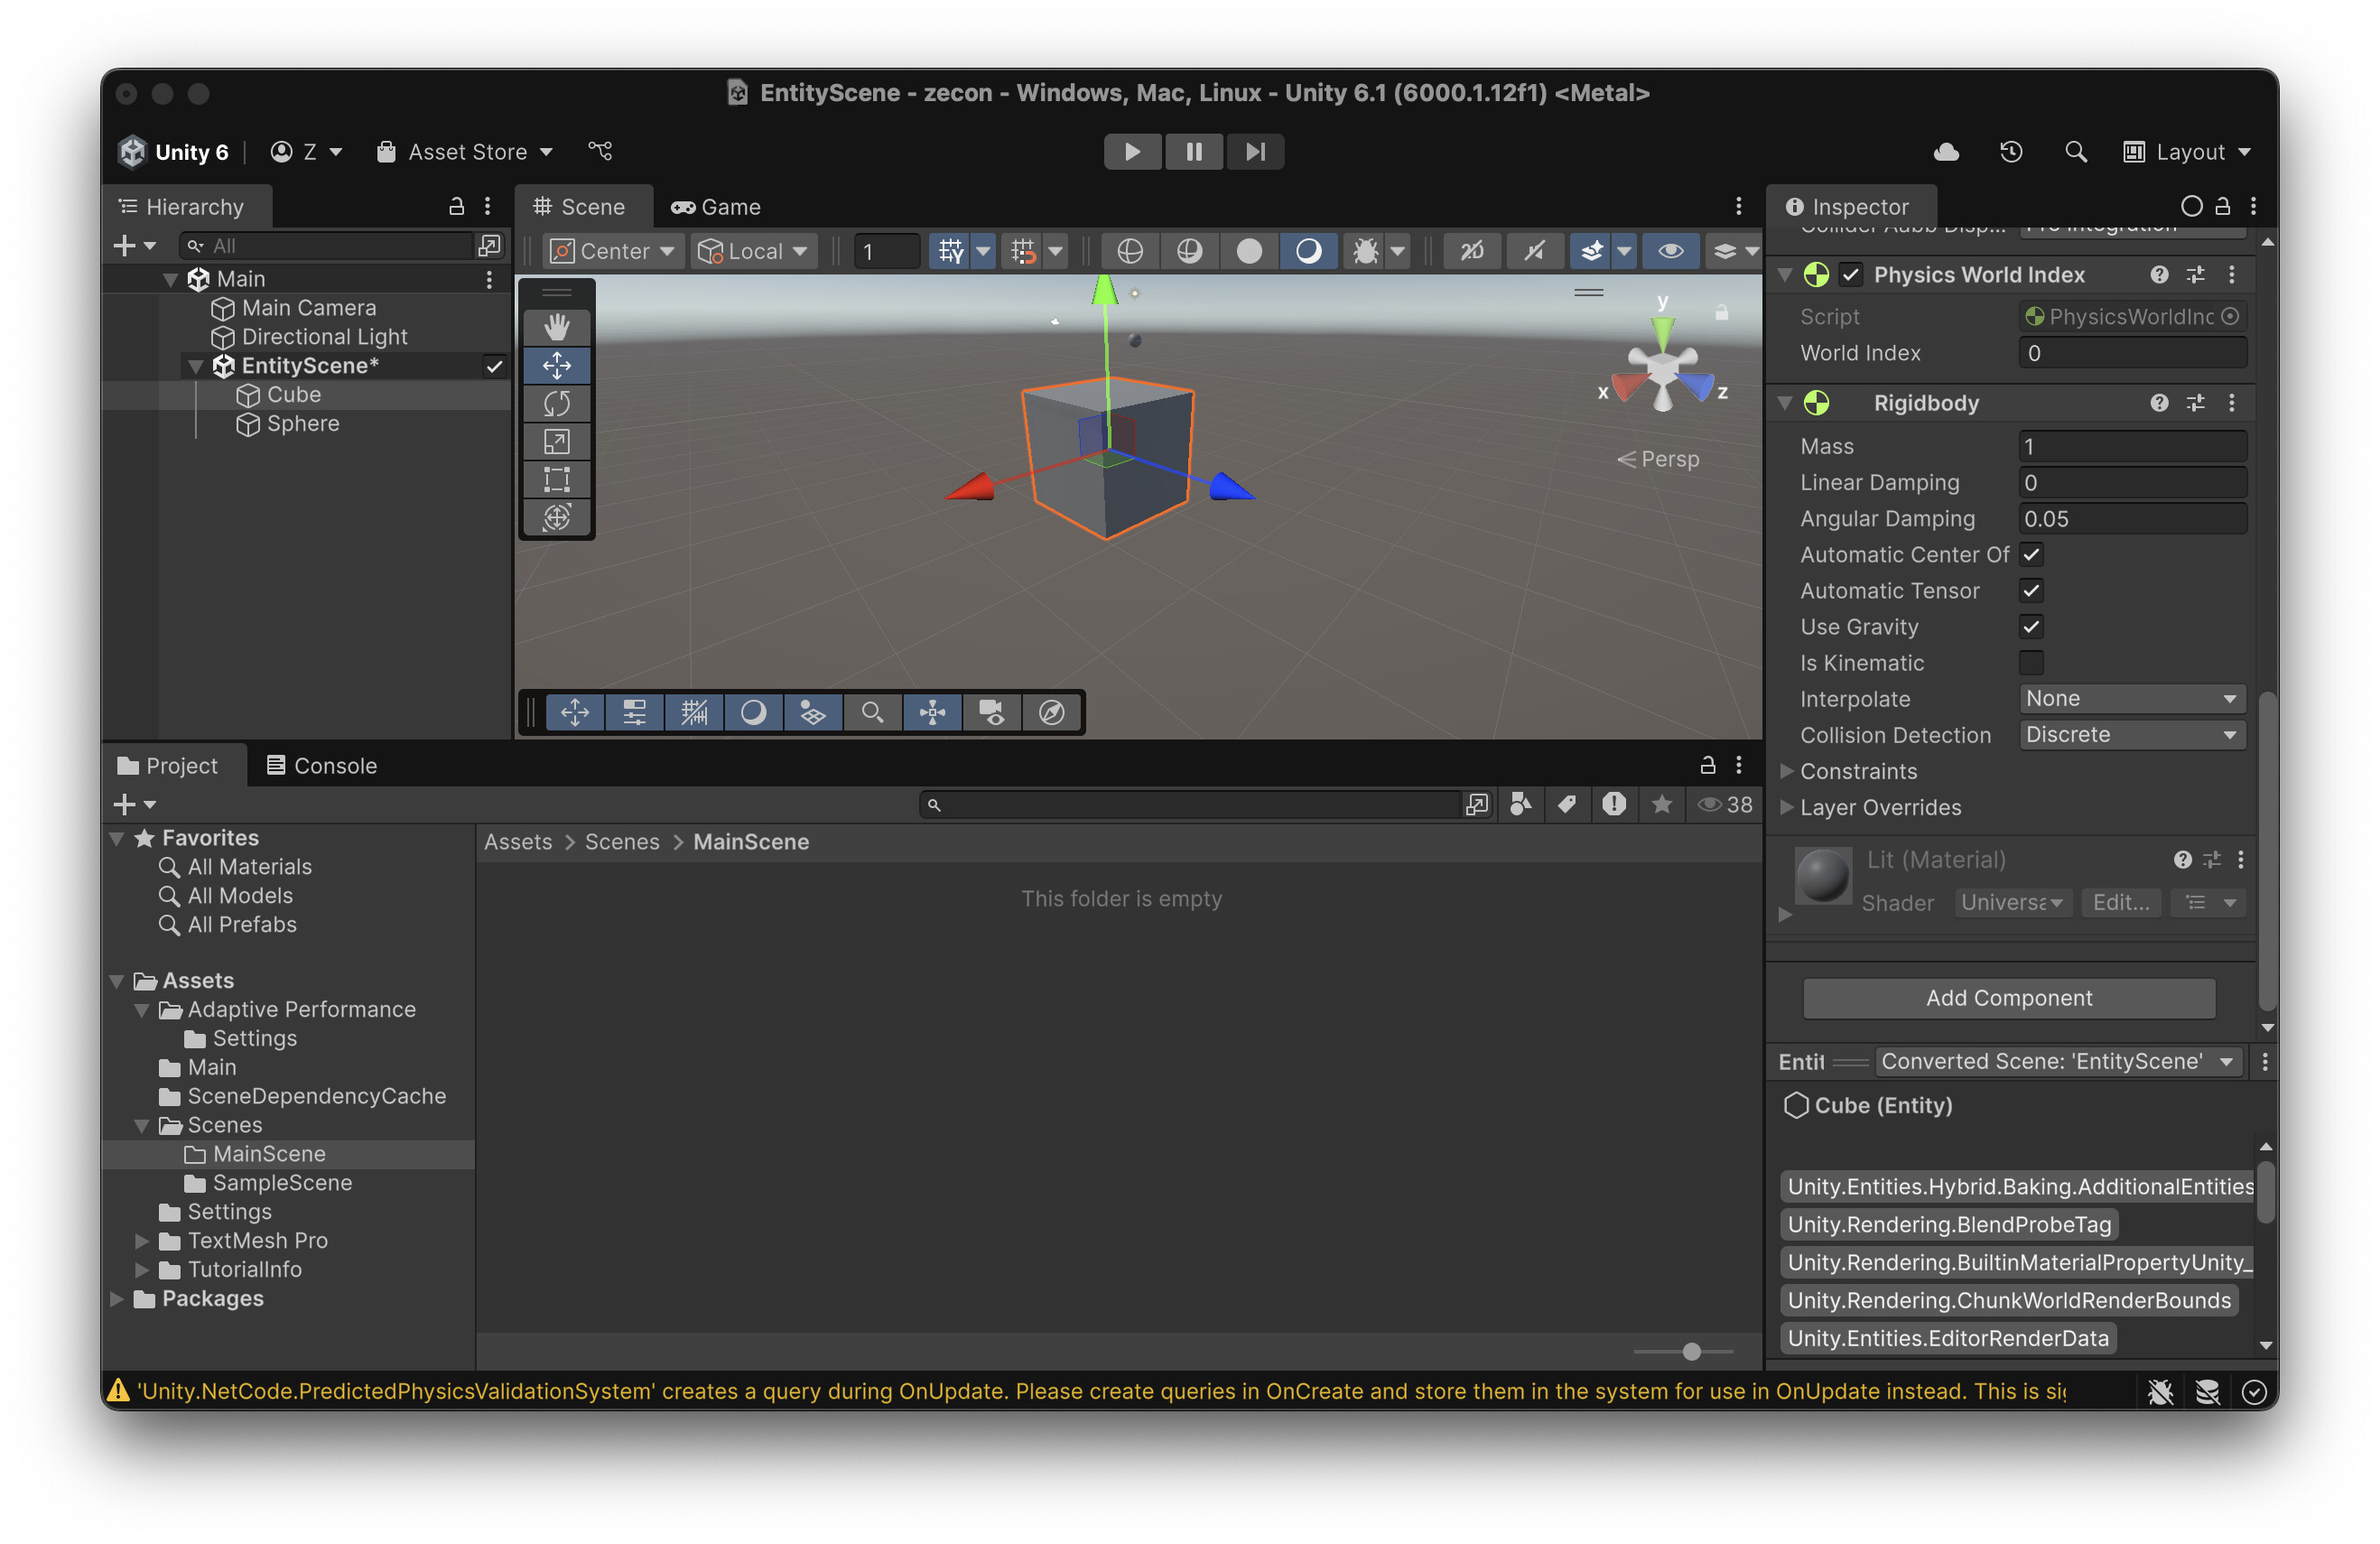Viewport: 2380px width, 1544px height.
Task: Enable Is Kinematic on the Rigidbody
Action: 2031,663
